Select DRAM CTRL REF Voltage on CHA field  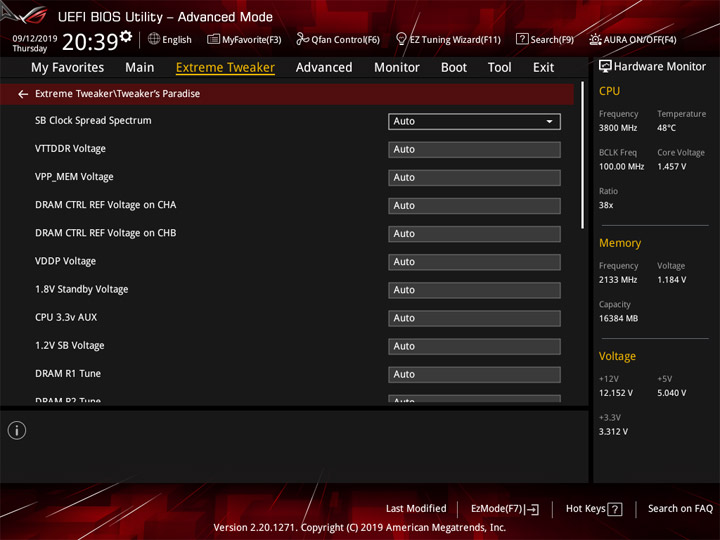point(474,206)
